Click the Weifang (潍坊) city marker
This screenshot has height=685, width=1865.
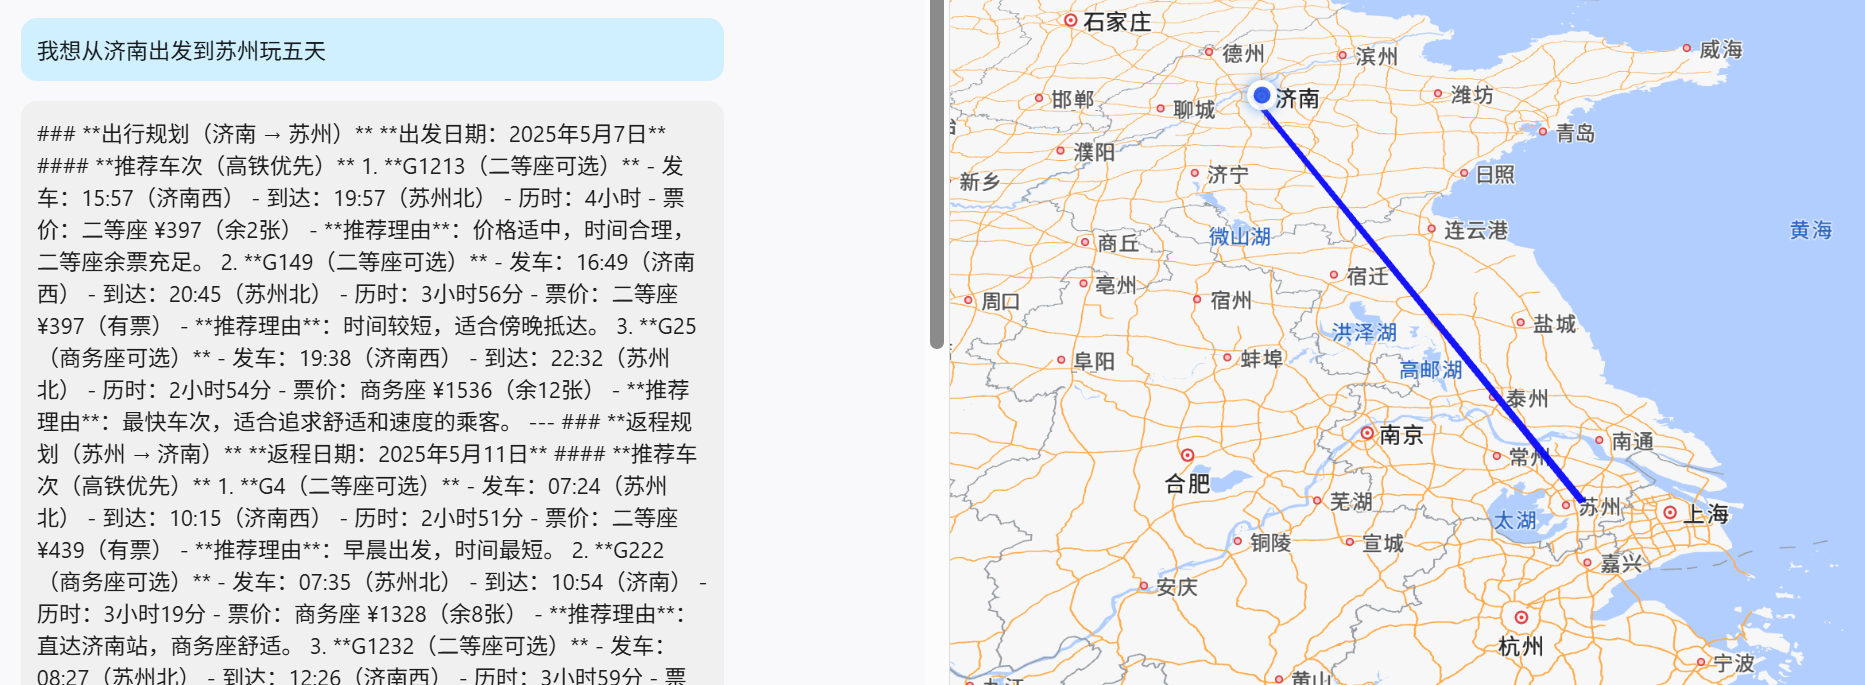point(1438,94)
